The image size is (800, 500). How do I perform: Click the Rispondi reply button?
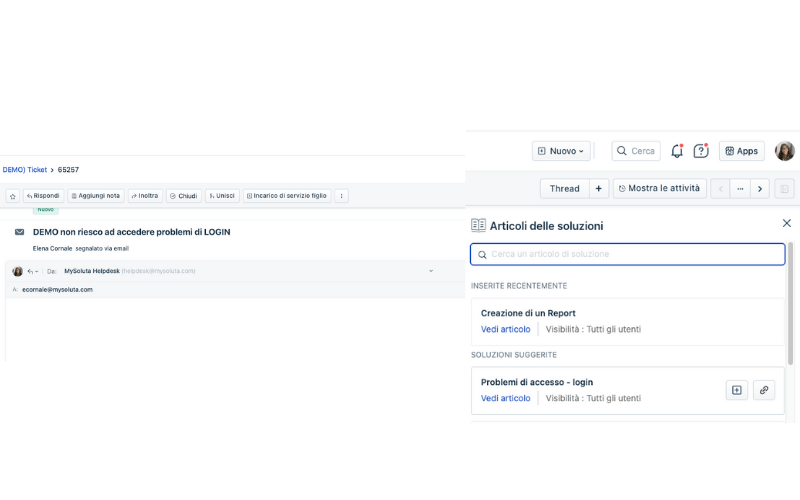pyautogui.click(x=43, y=196)
